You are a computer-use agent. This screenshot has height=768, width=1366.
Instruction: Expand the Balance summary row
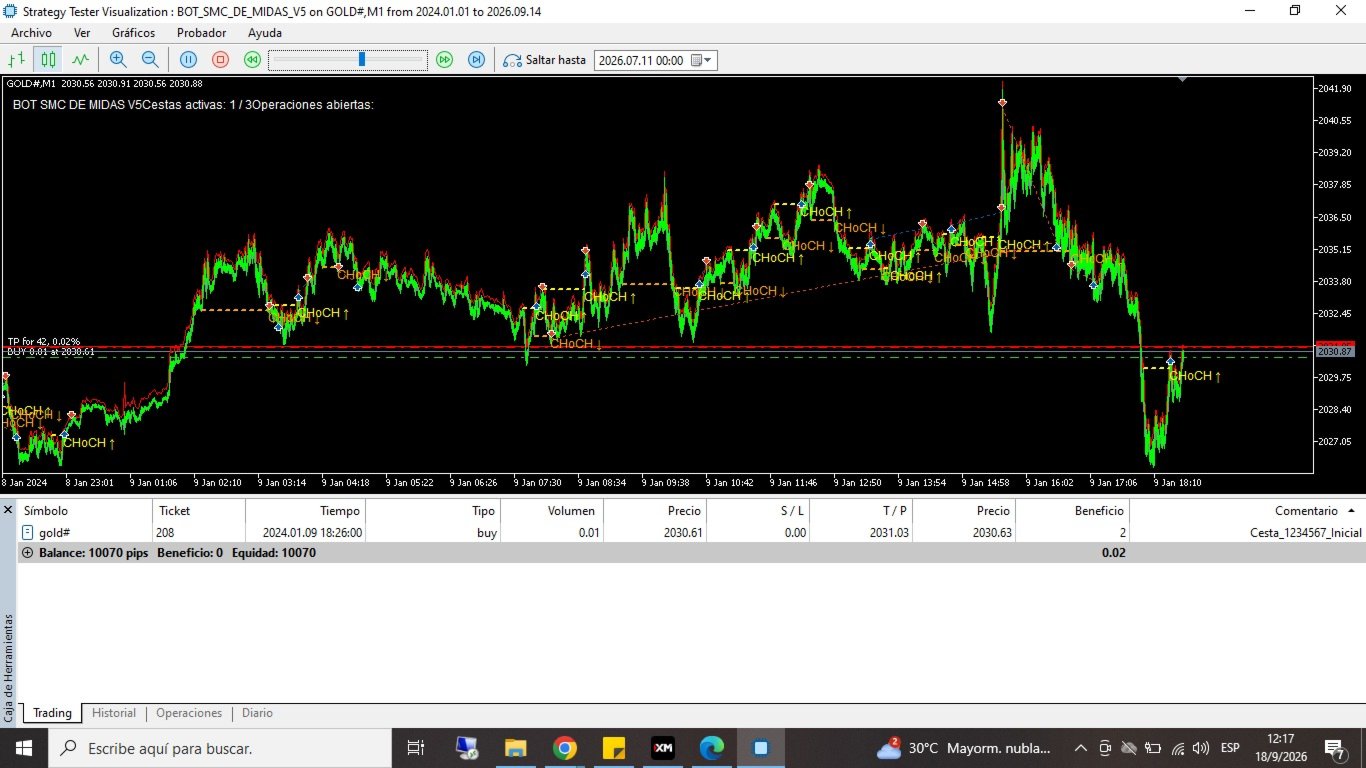point(27,552)
